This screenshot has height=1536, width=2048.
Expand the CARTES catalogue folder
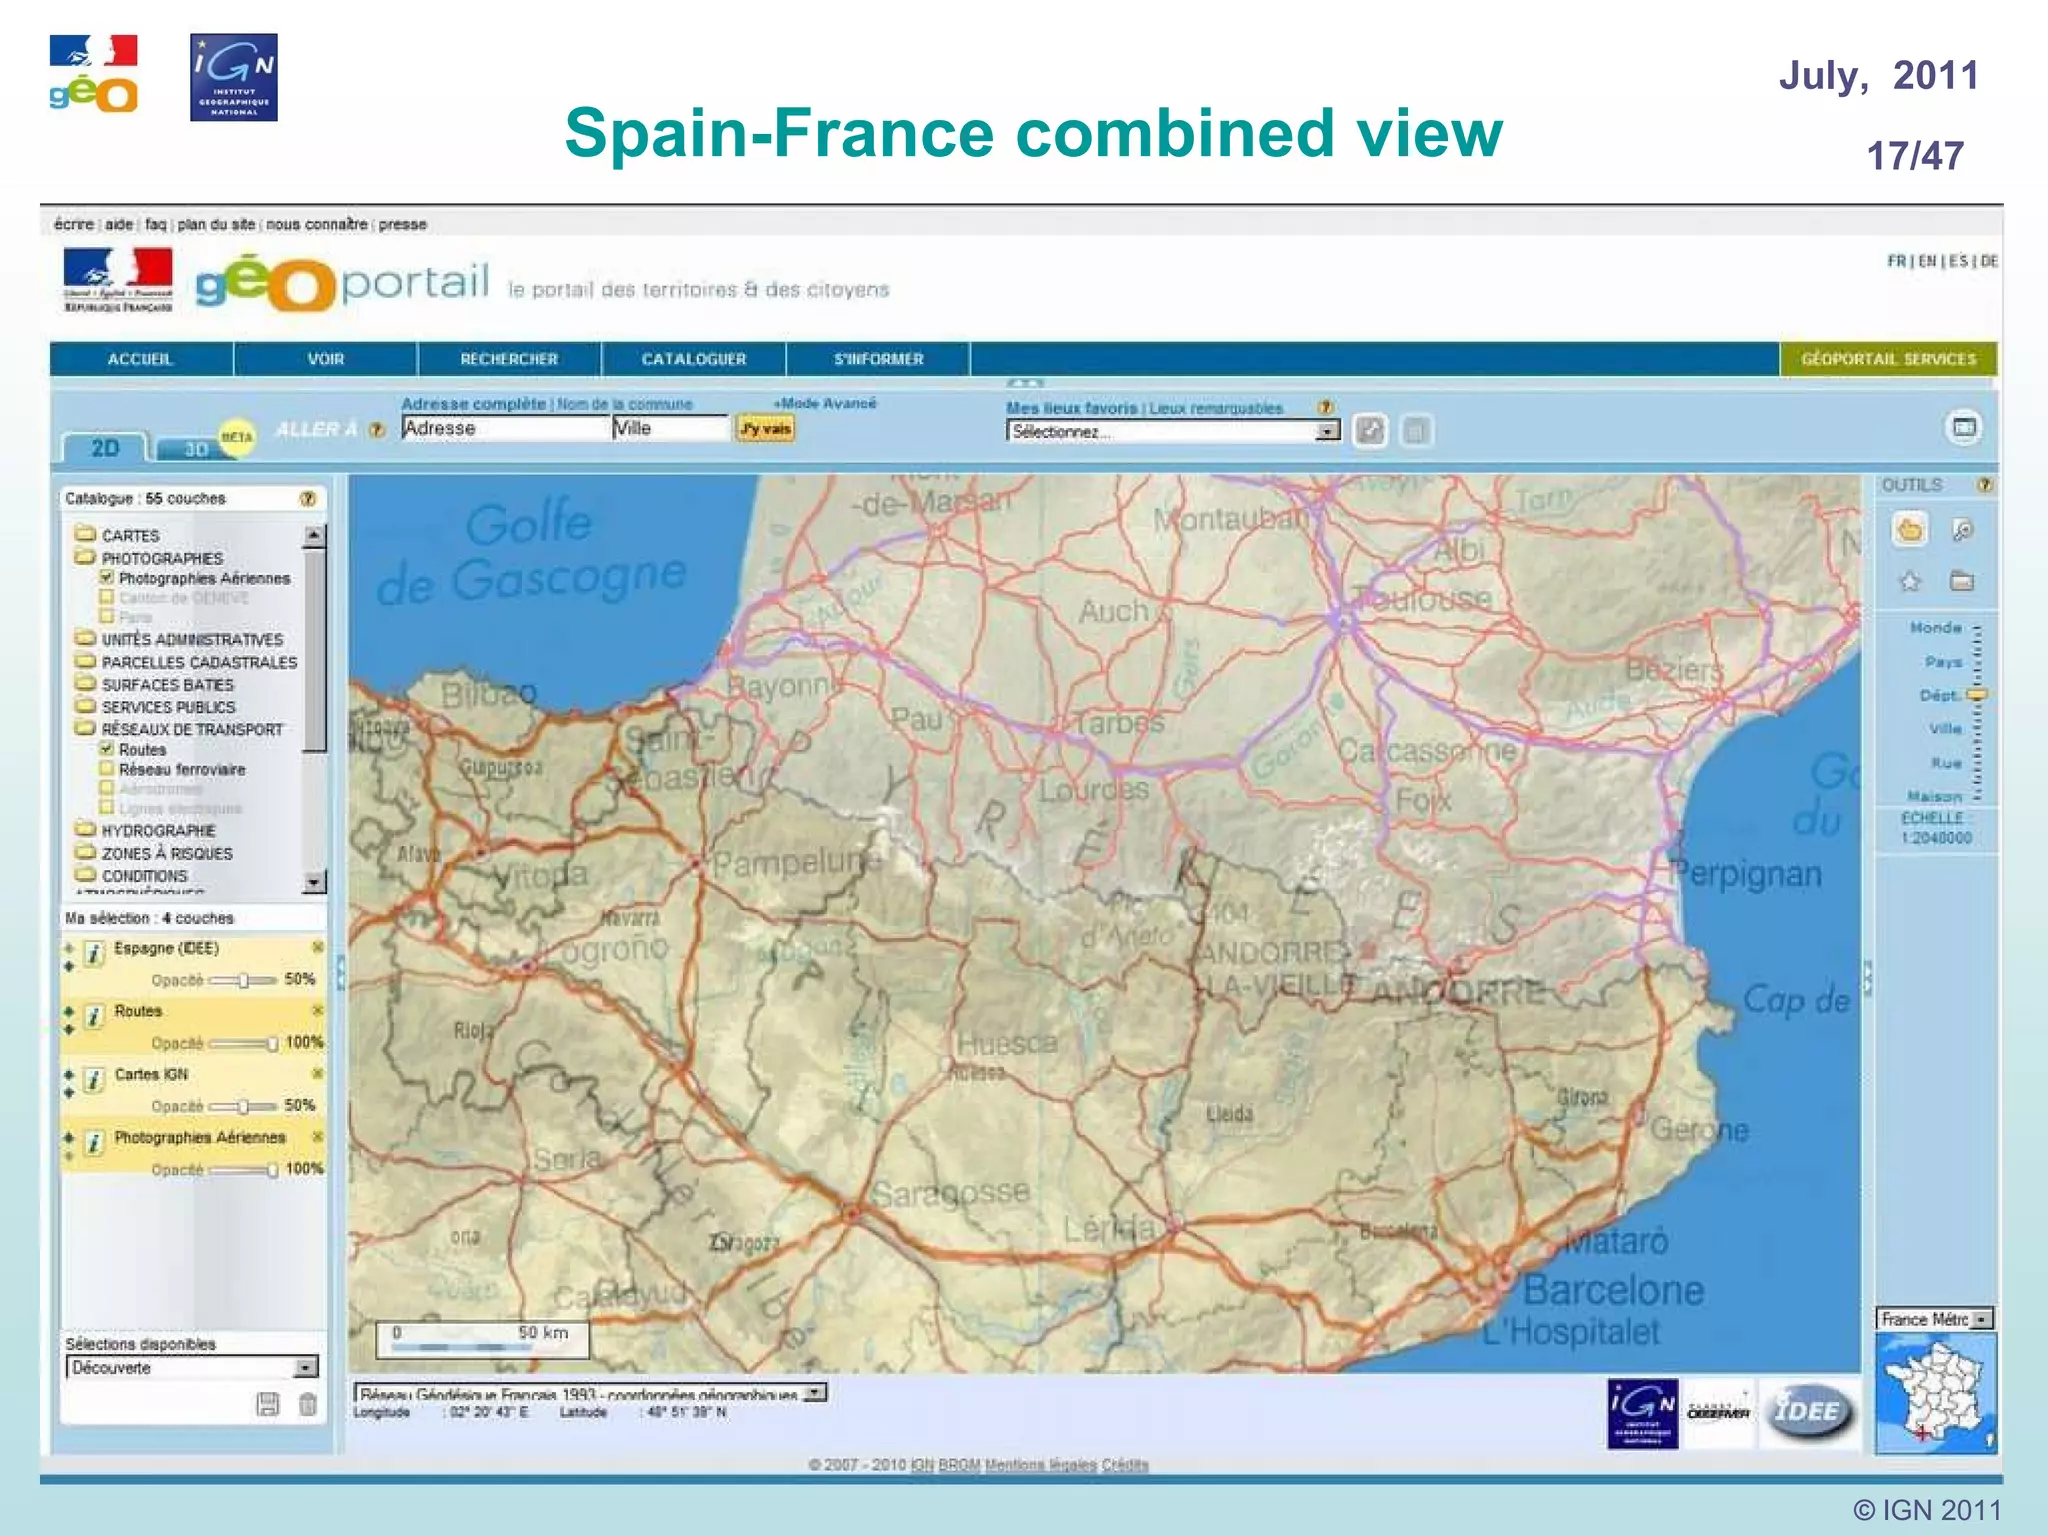coord(85,535)
